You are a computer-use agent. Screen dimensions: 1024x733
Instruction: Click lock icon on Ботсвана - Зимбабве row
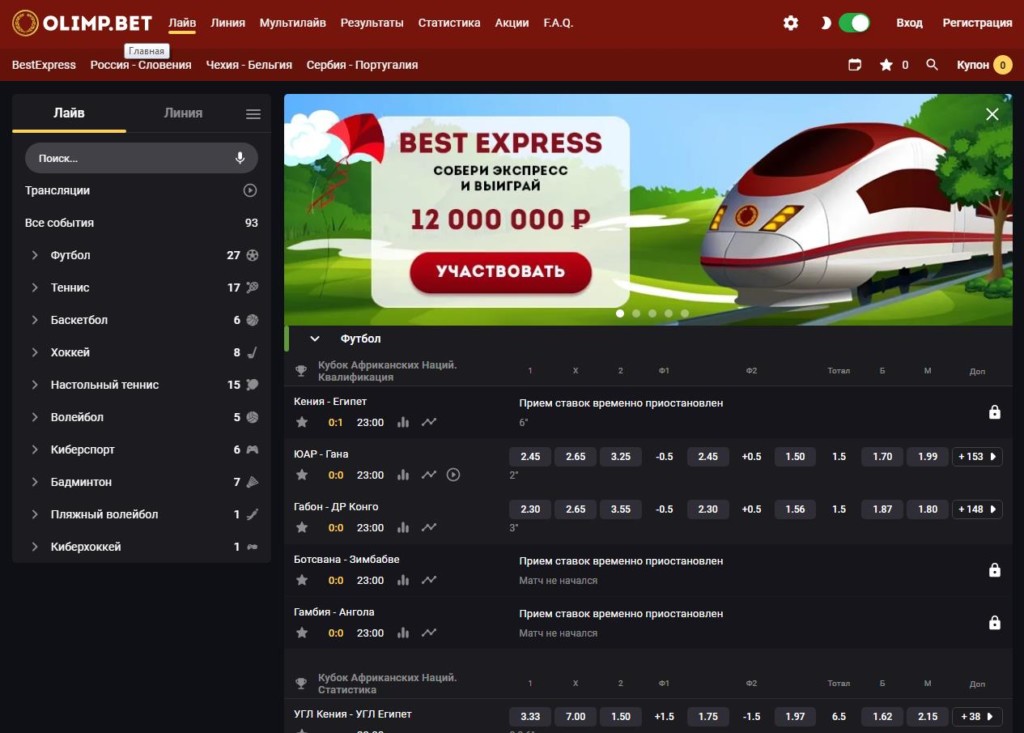[x=994, y=570]
